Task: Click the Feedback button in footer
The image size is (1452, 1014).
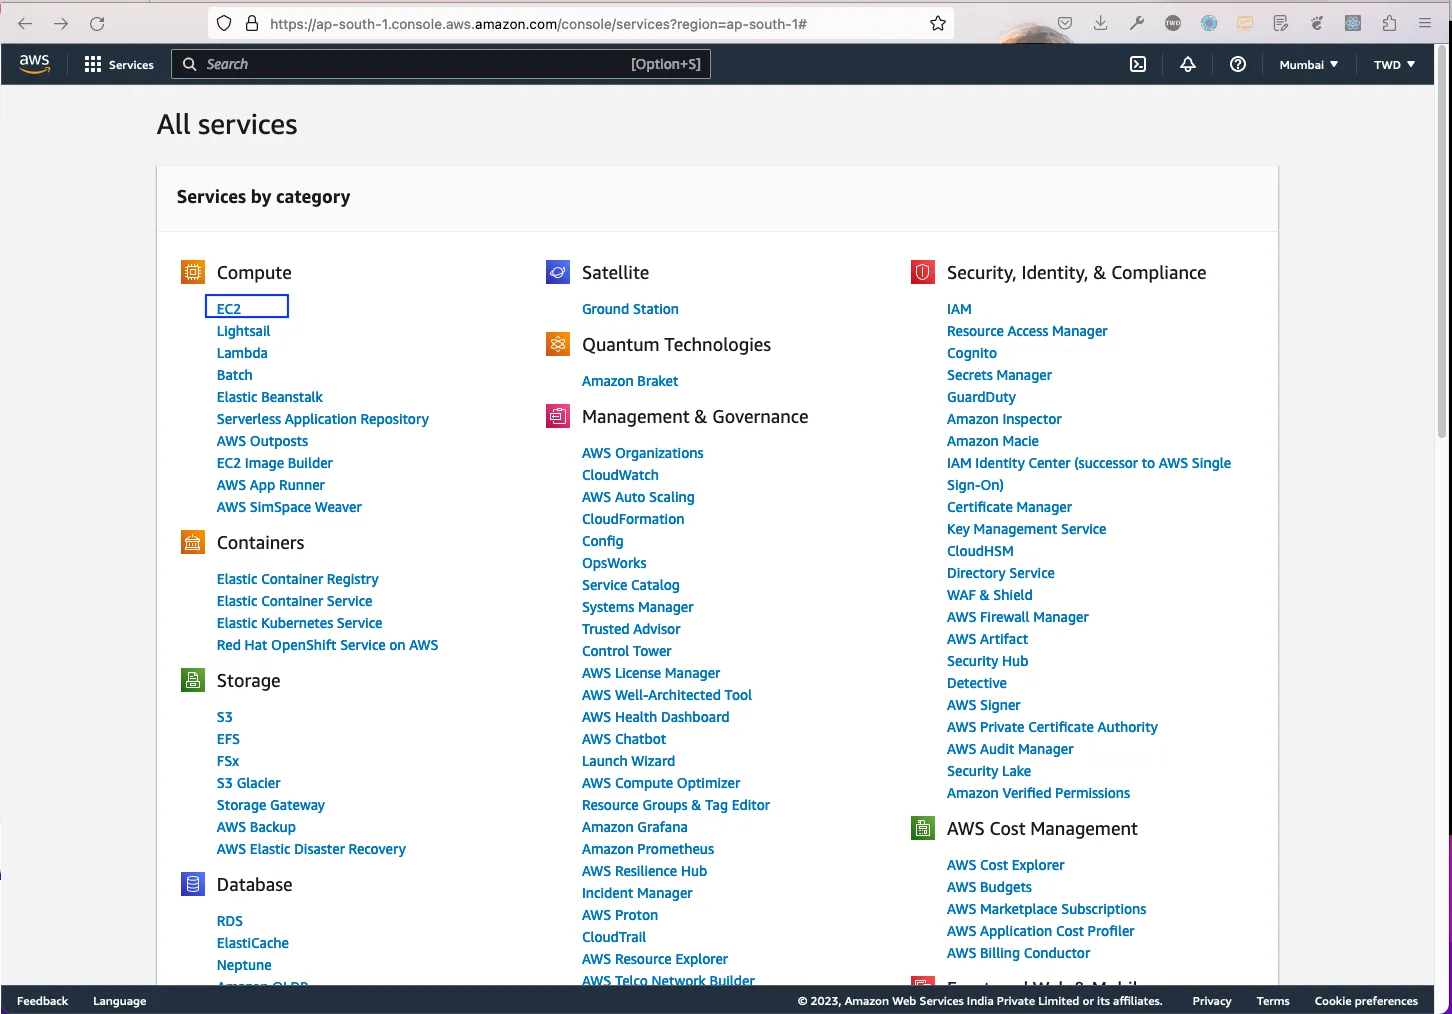Action: click(x=42, y=1001)
